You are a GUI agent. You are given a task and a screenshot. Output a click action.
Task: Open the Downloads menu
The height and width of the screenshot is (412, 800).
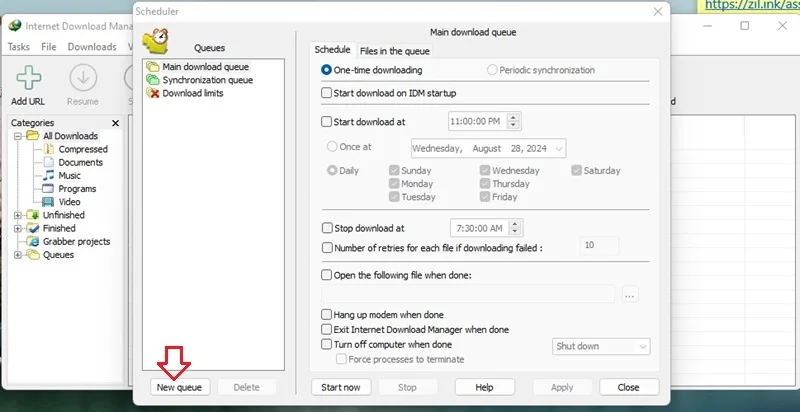(x=92, y=46)
